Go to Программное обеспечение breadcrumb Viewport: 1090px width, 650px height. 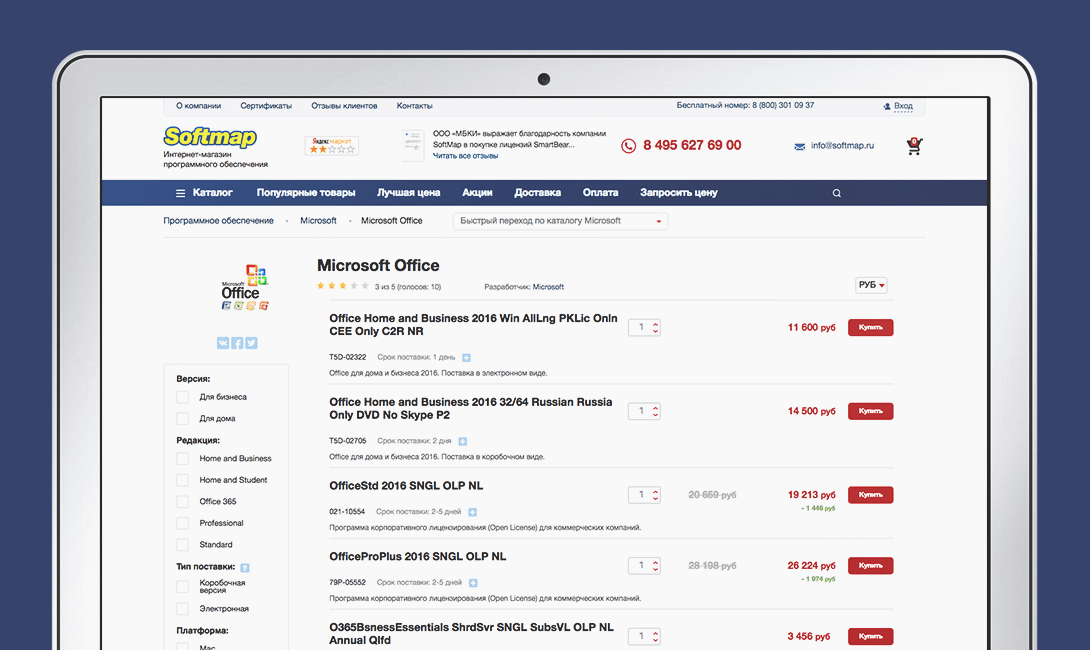coord(218,221)
